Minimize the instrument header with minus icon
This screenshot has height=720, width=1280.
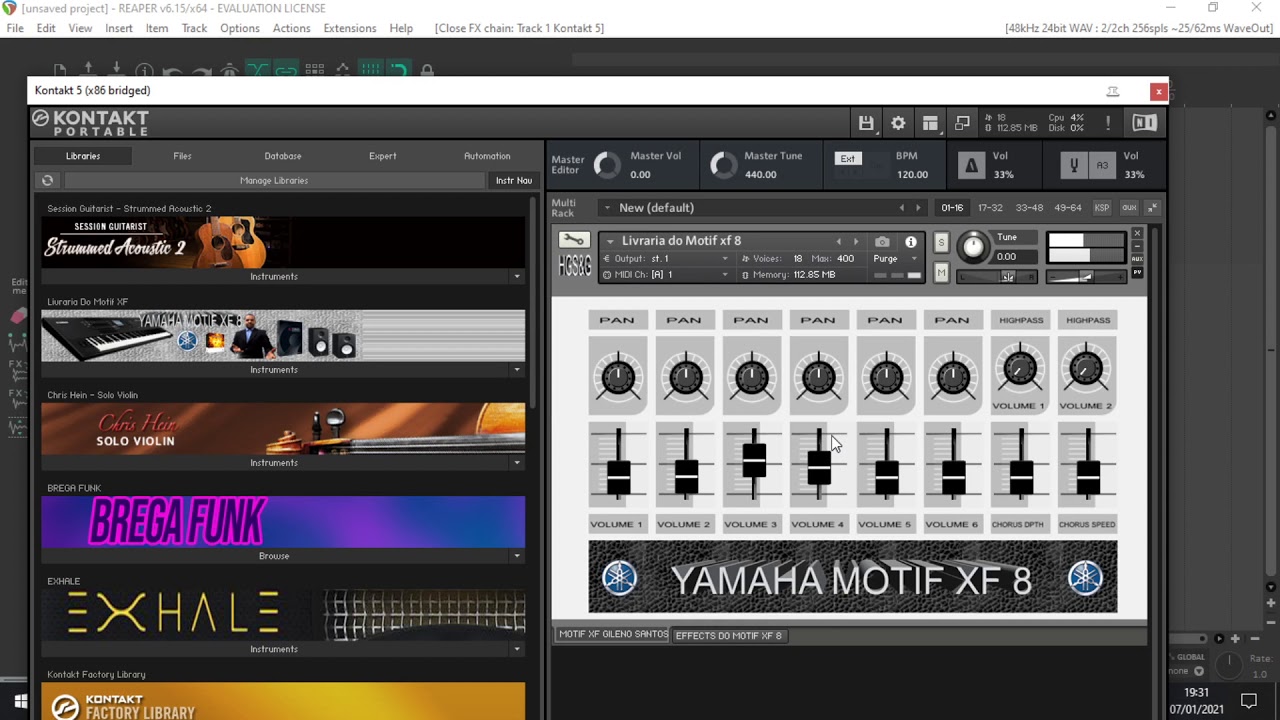tap(1137, 246)
